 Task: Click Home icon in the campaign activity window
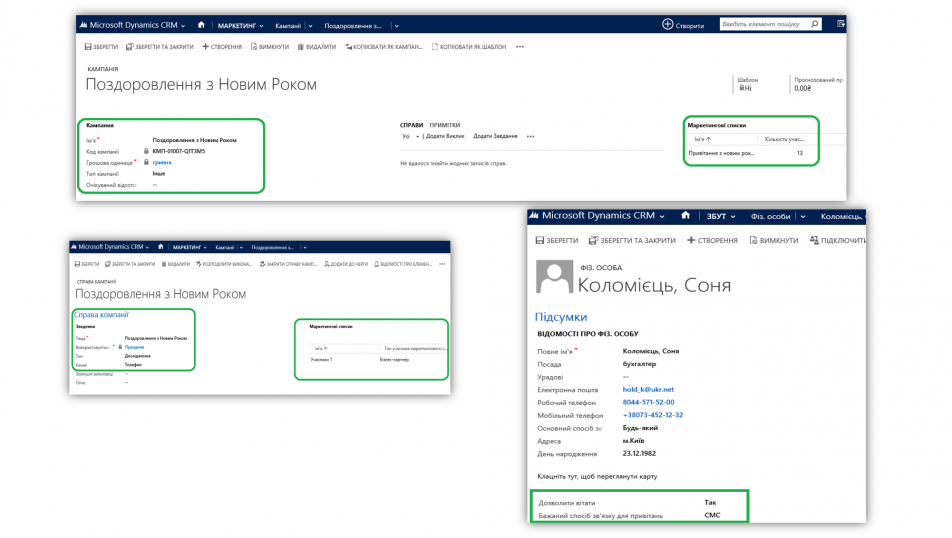tap(160, 247)
